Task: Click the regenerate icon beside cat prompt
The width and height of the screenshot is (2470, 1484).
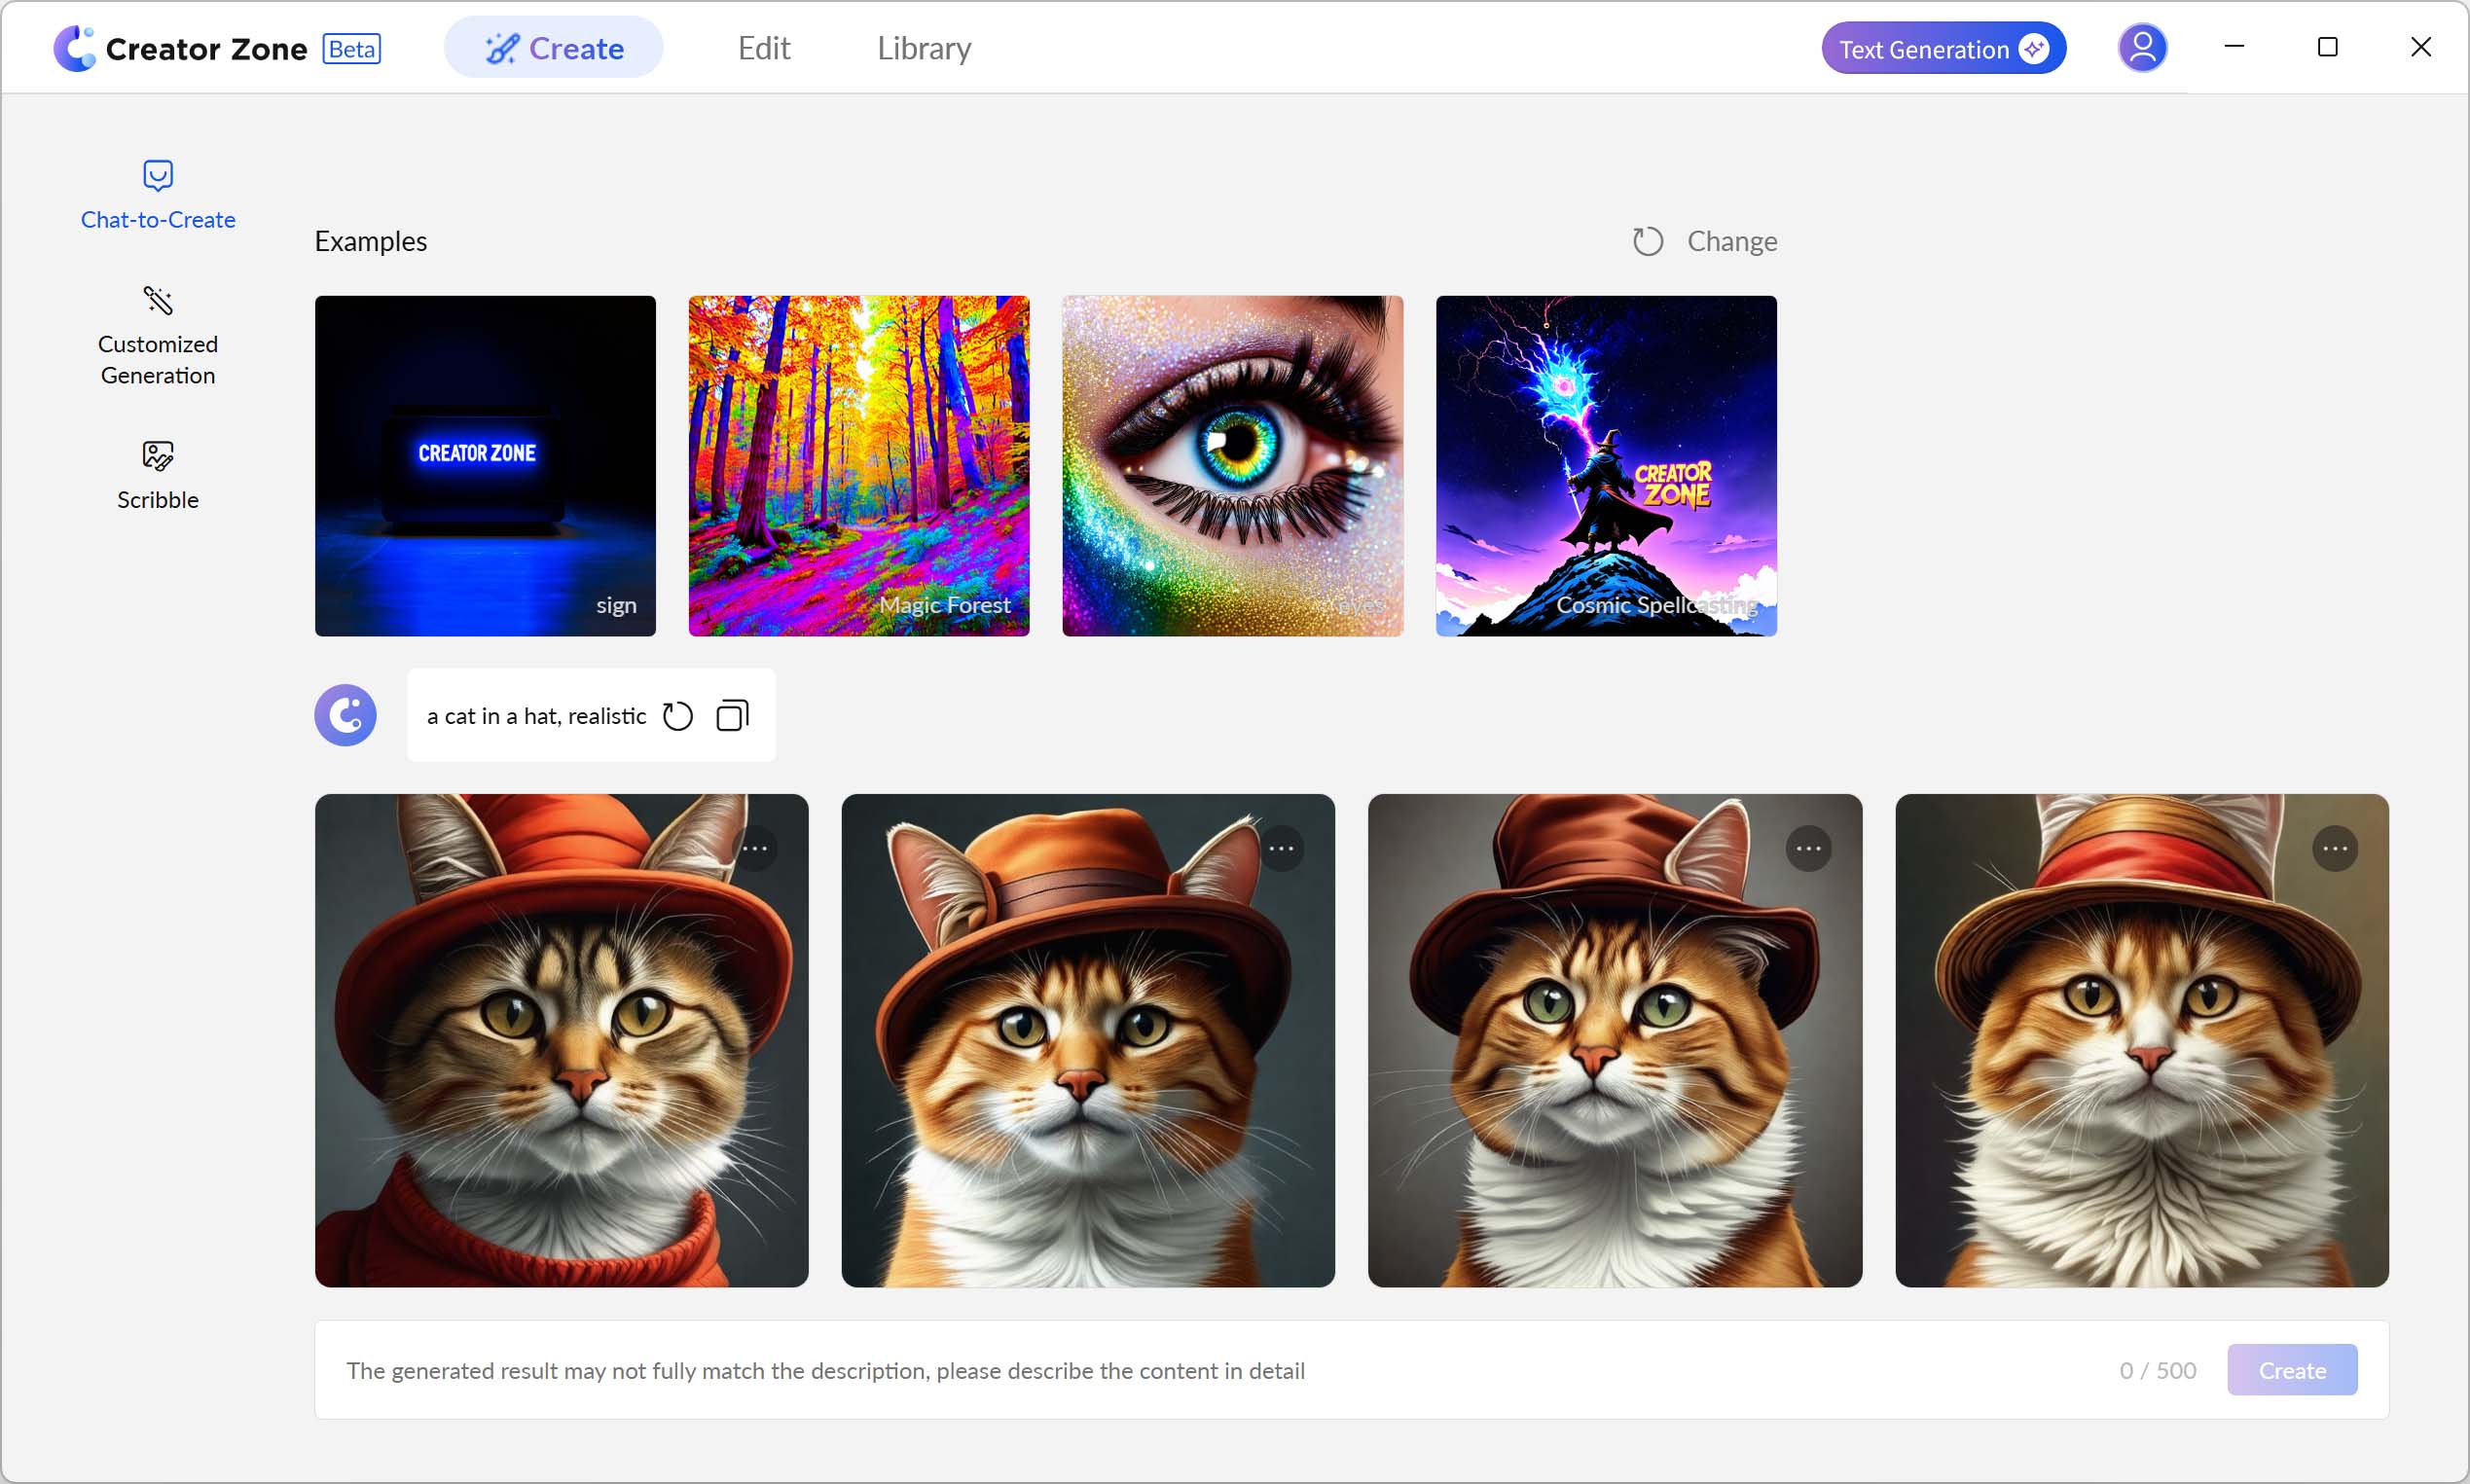Action: 678,716
